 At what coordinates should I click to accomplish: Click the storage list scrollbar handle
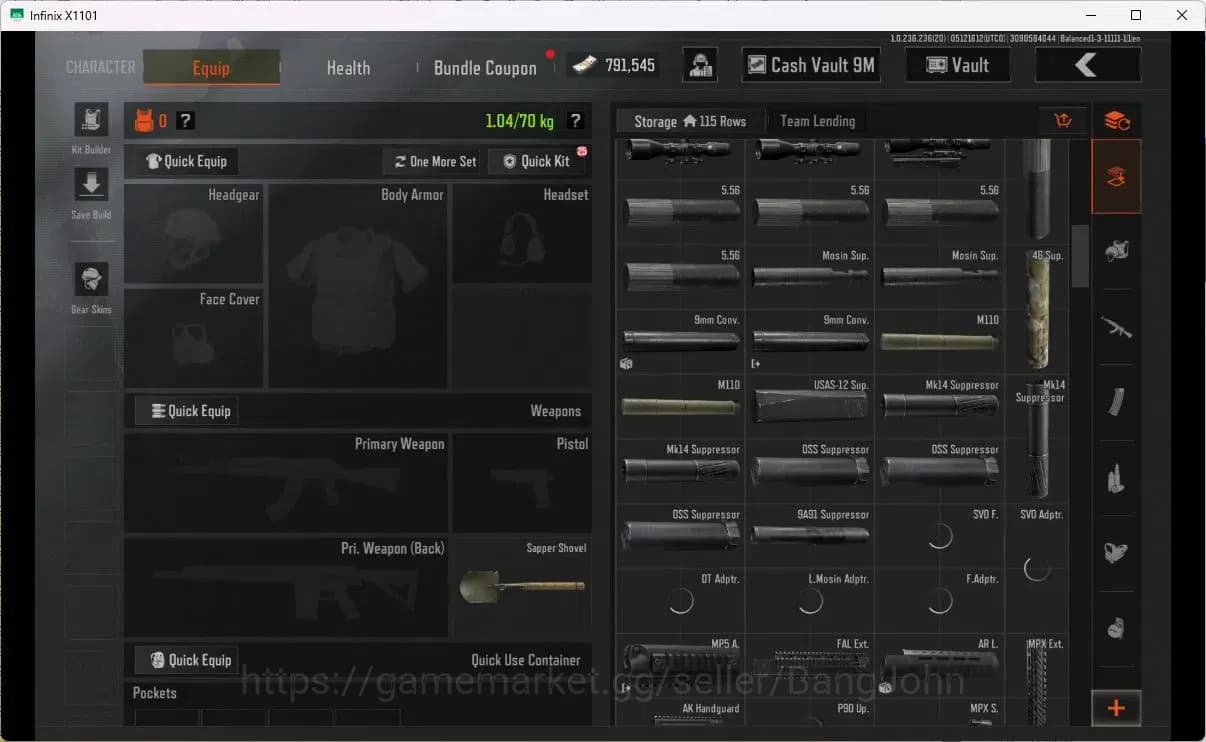pyautogui.click(x=1080, y=256)
